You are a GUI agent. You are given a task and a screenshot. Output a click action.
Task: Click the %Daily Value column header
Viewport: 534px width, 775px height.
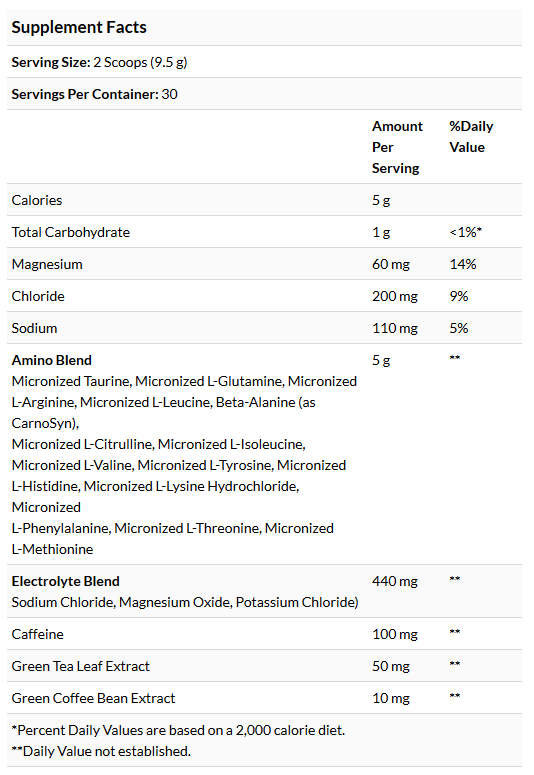tap(471, 137)
